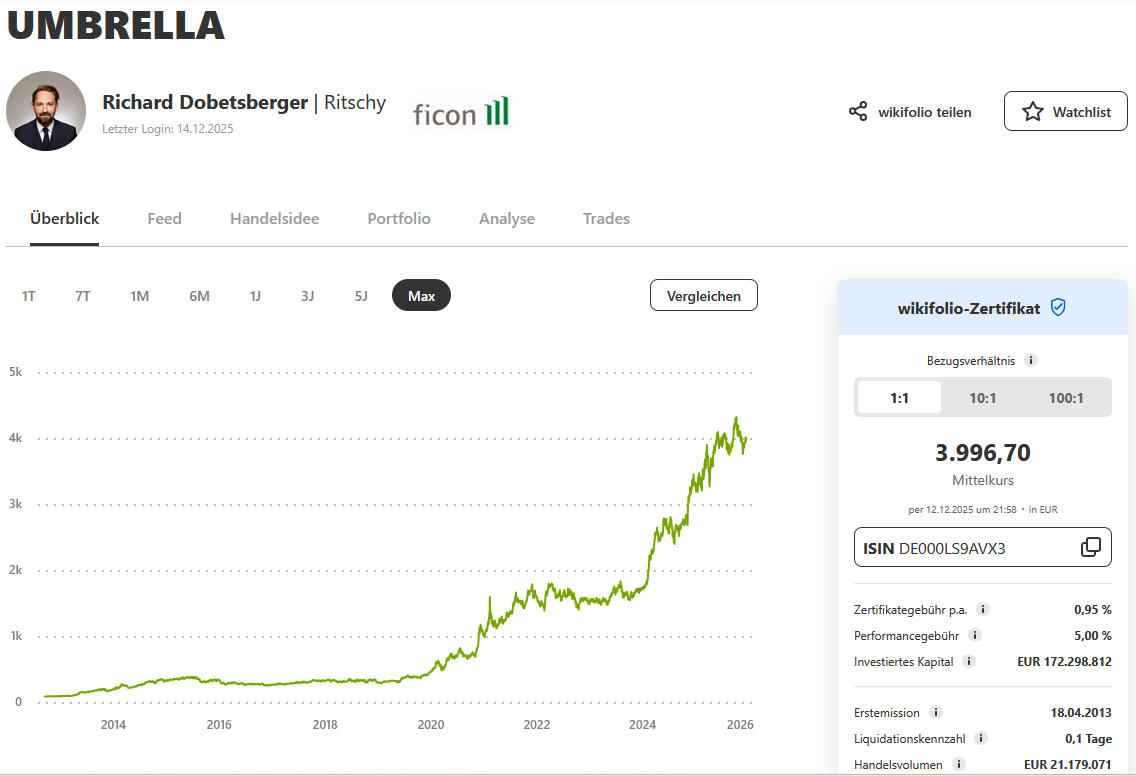1136x776 pixels.
Task: Open Richard Dobetsberger's profile link
Action: [205, 102]
